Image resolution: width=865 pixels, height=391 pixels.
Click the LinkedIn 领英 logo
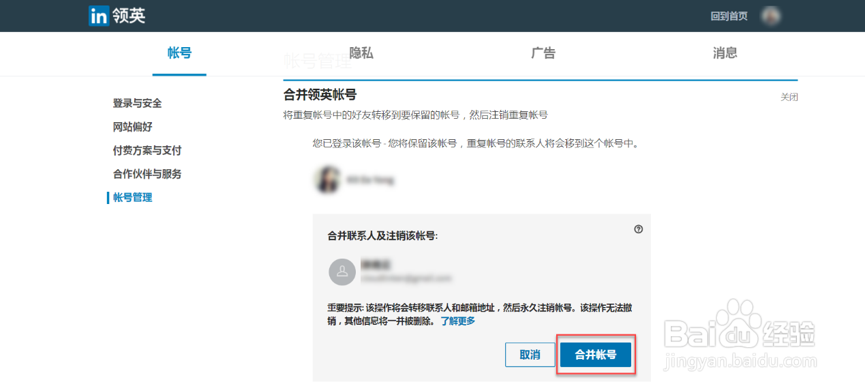(x=117, y=16)
